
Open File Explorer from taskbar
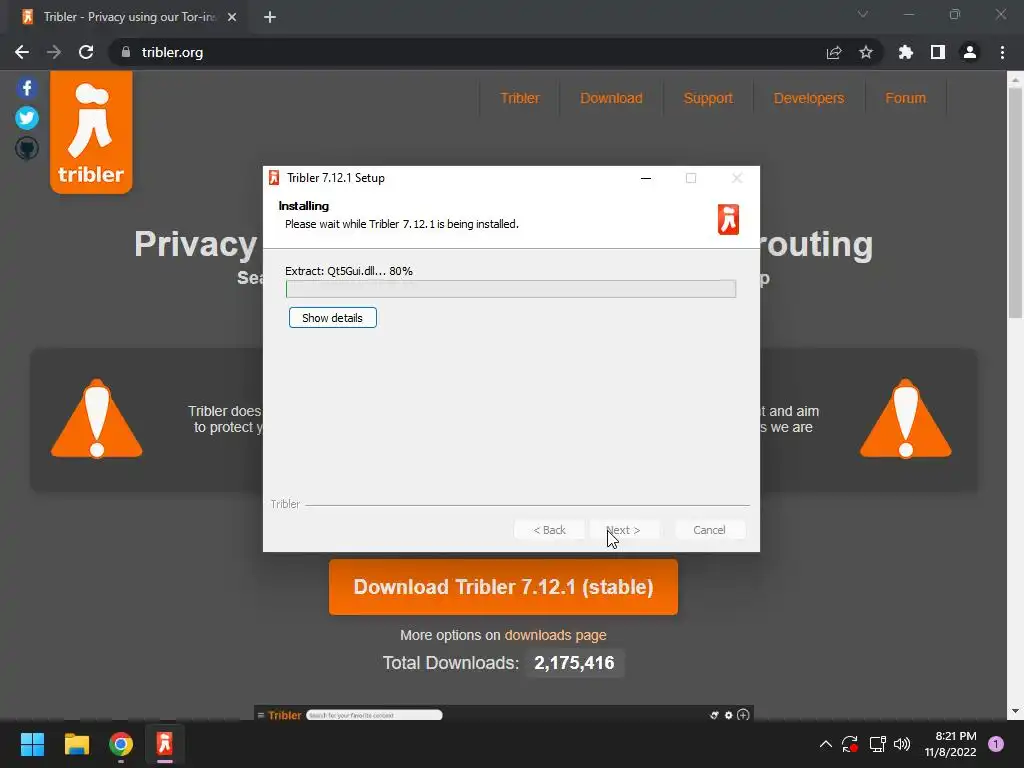[76, 744]
